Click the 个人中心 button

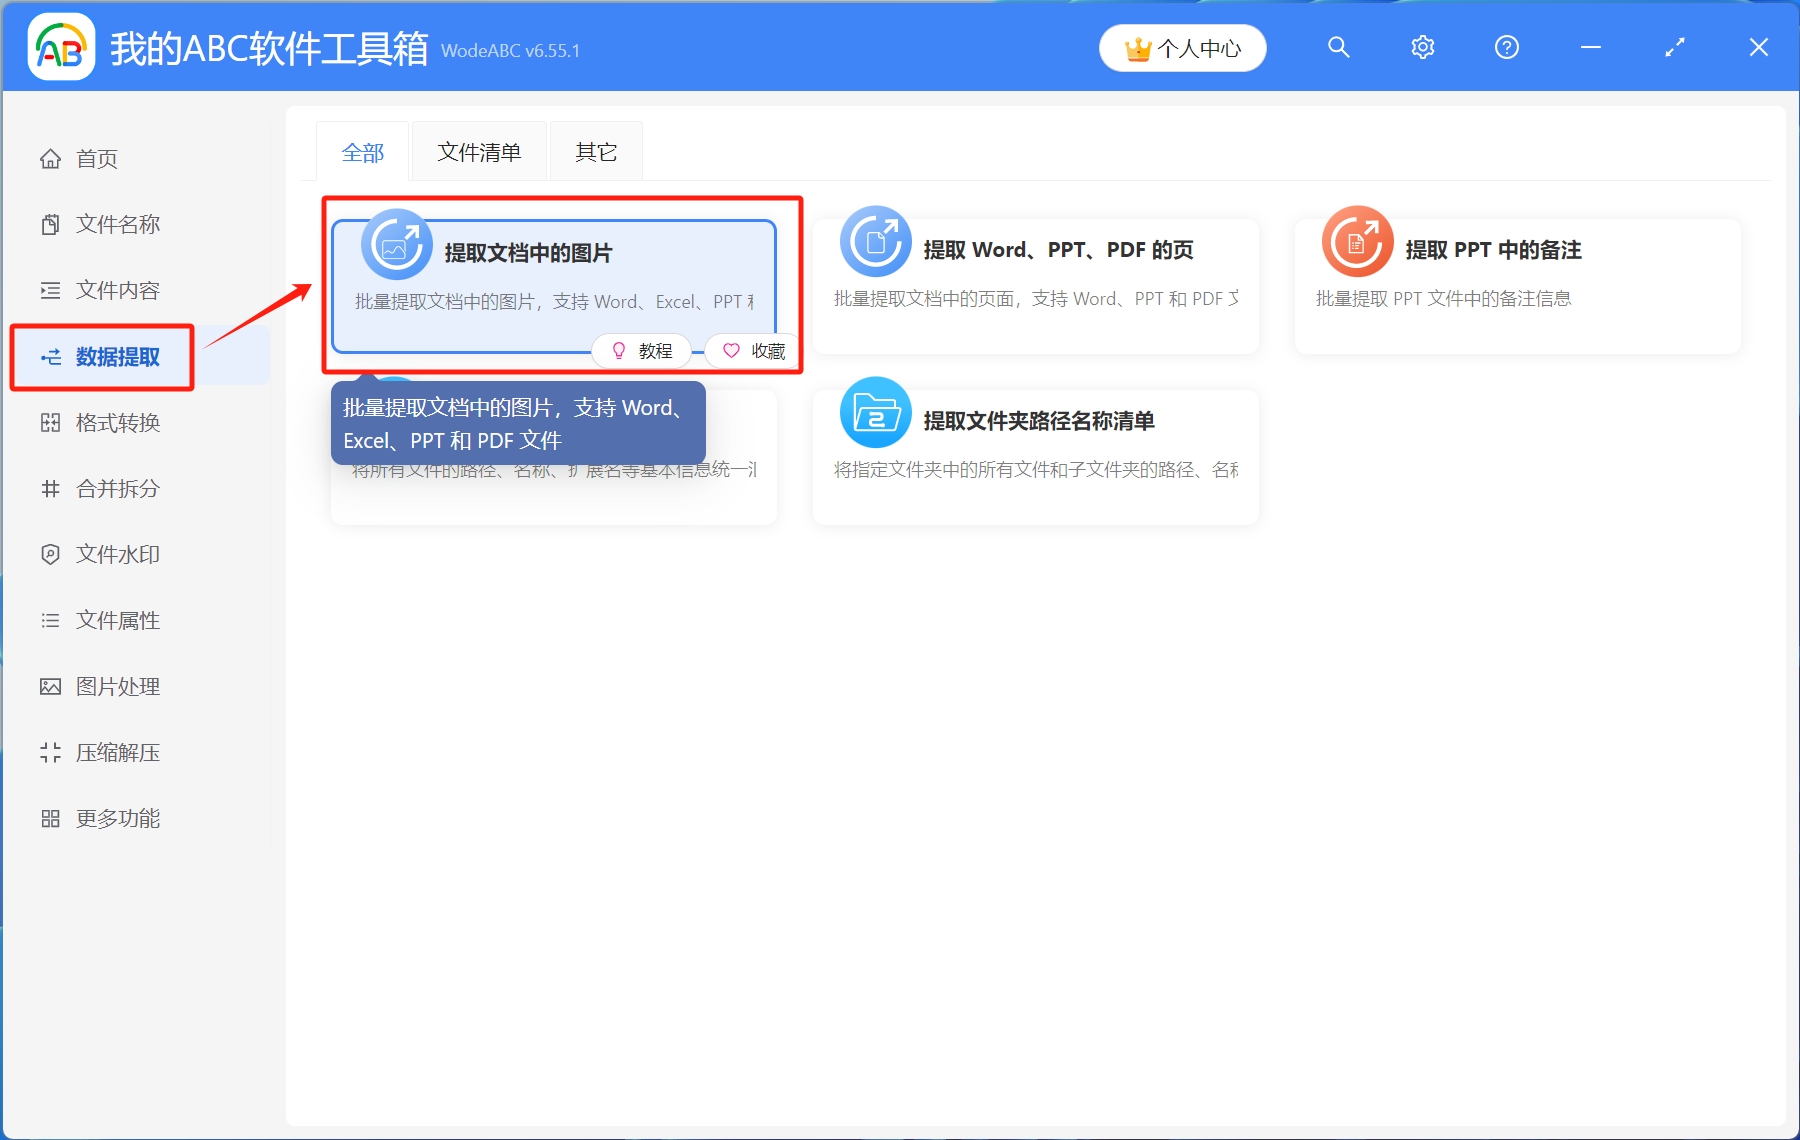1182,47
